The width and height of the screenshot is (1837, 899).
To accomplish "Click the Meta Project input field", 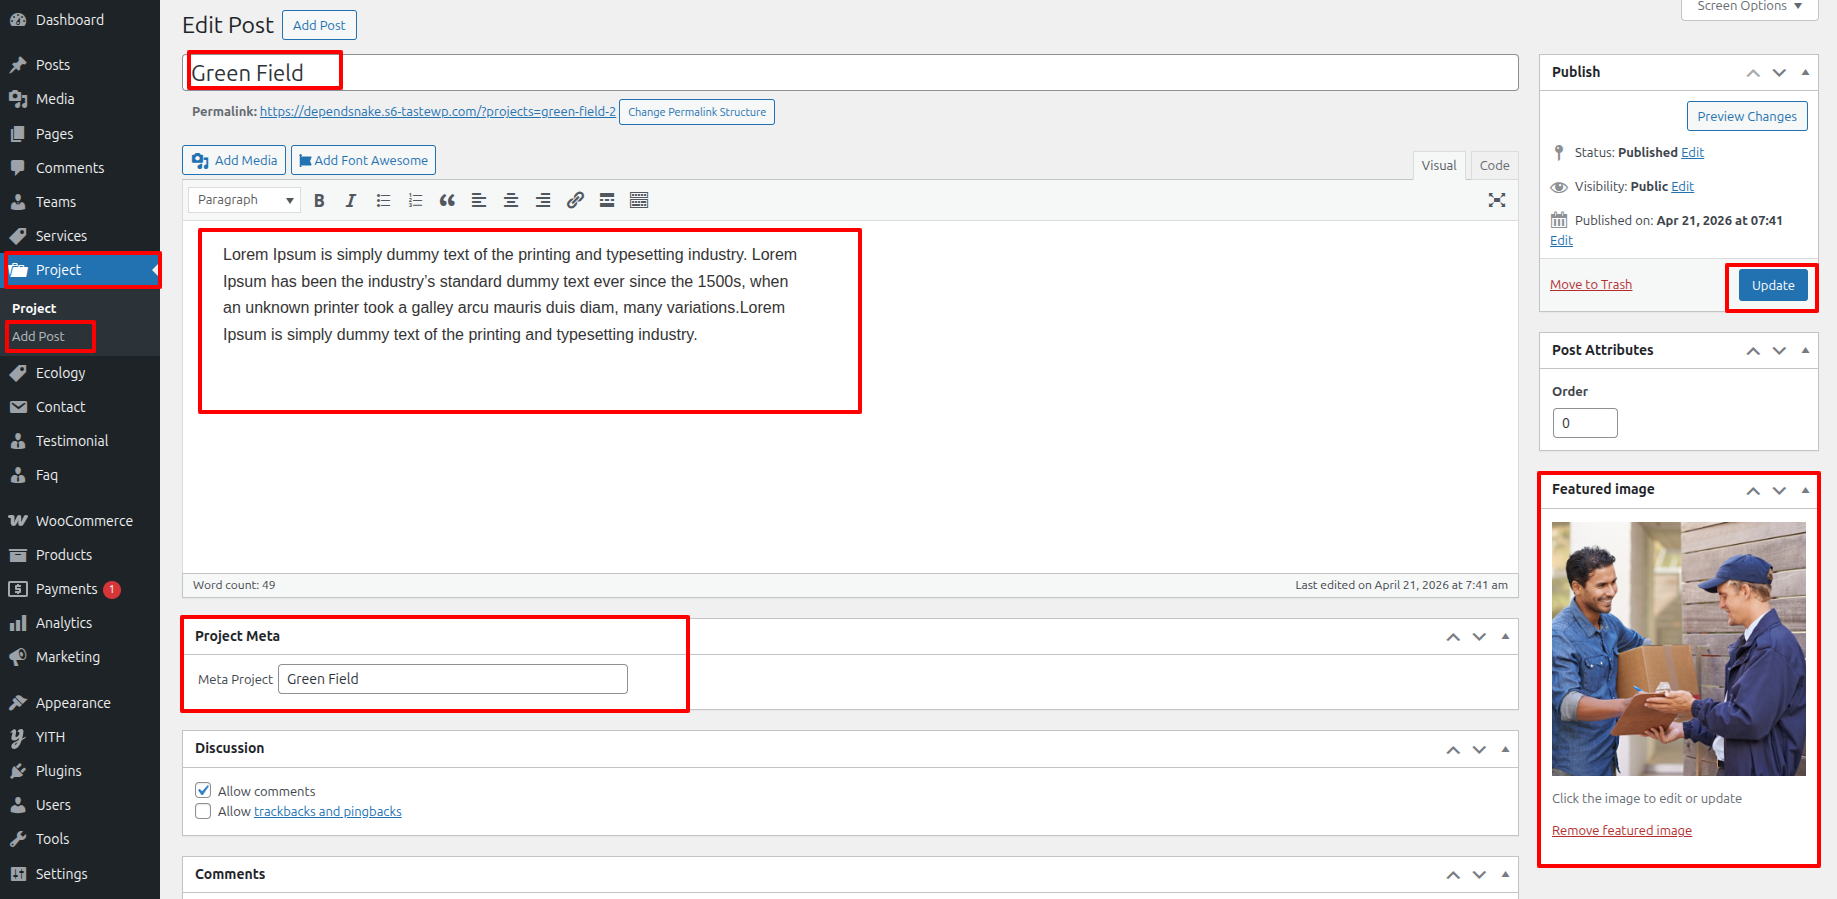I will click(452, 679).
